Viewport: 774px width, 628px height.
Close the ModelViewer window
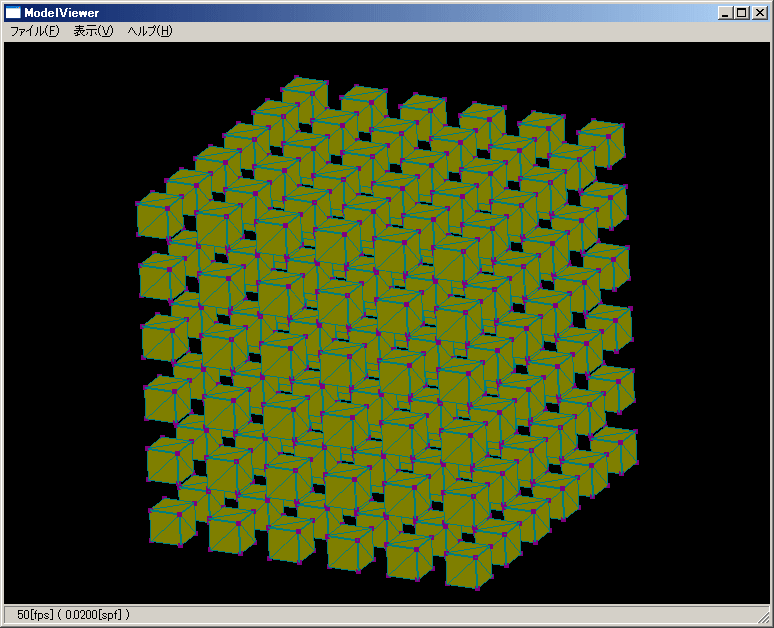[x=759, y=13]
